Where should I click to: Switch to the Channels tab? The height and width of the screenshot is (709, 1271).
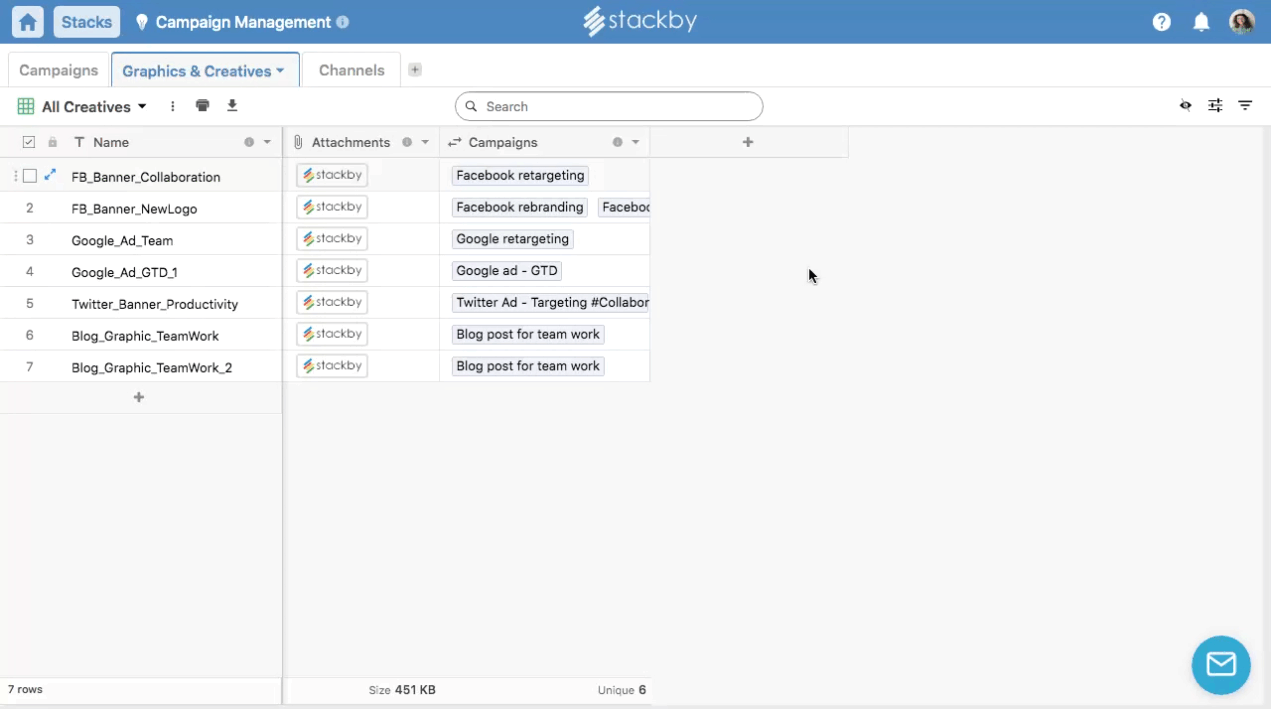tap(351, 70)
